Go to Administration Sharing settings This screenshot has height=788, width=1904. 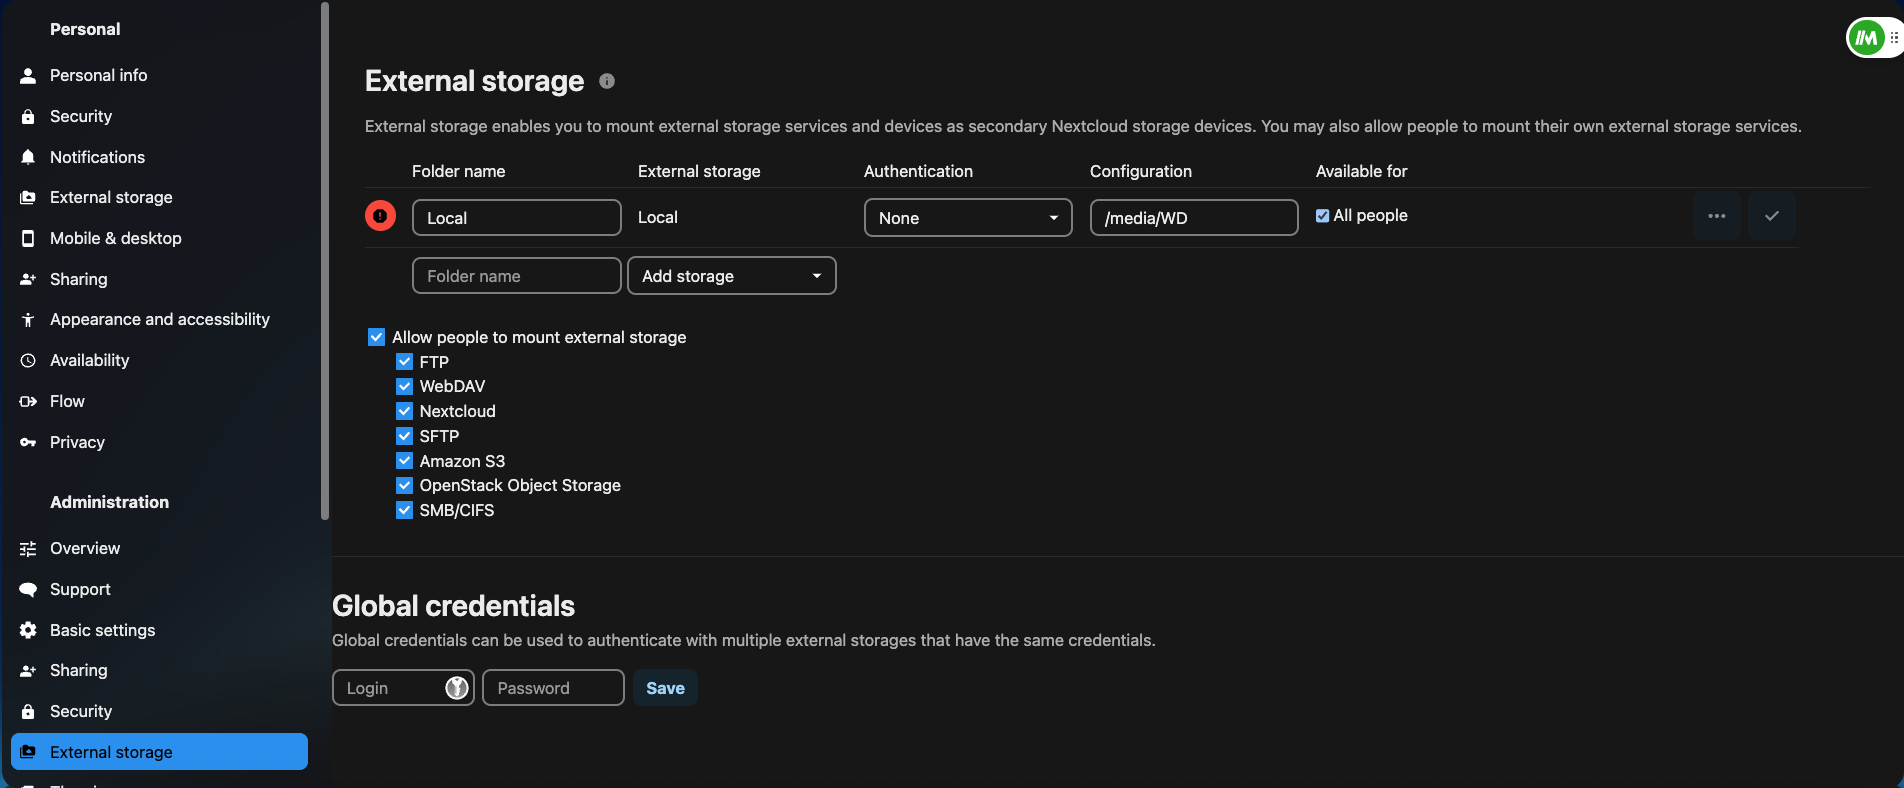pos(159,671)
